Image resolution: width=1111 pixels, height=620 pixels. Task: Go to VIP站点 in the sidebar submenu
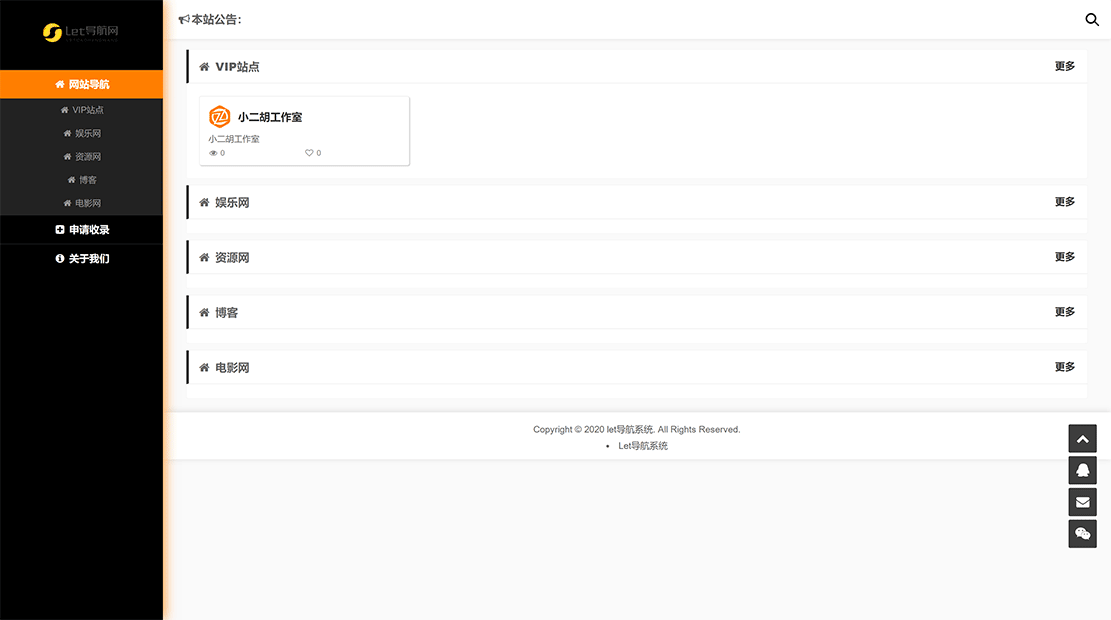pos(82,110)
